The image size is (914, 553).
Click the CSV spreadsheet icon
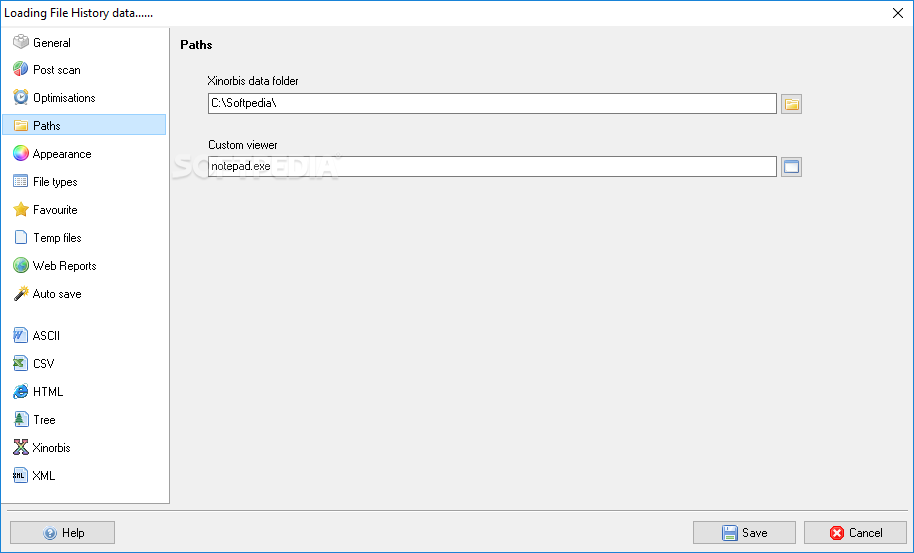click(21, 363)
